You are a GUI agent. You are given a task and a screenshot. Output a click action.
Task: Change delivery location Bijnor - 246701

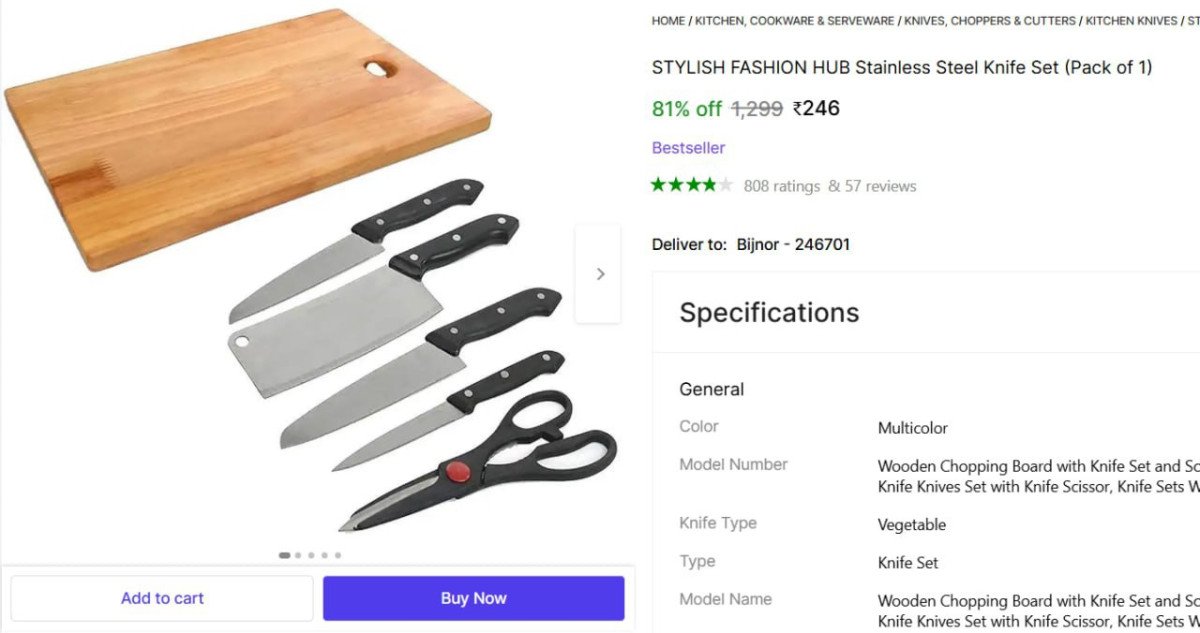click(793, 244)
